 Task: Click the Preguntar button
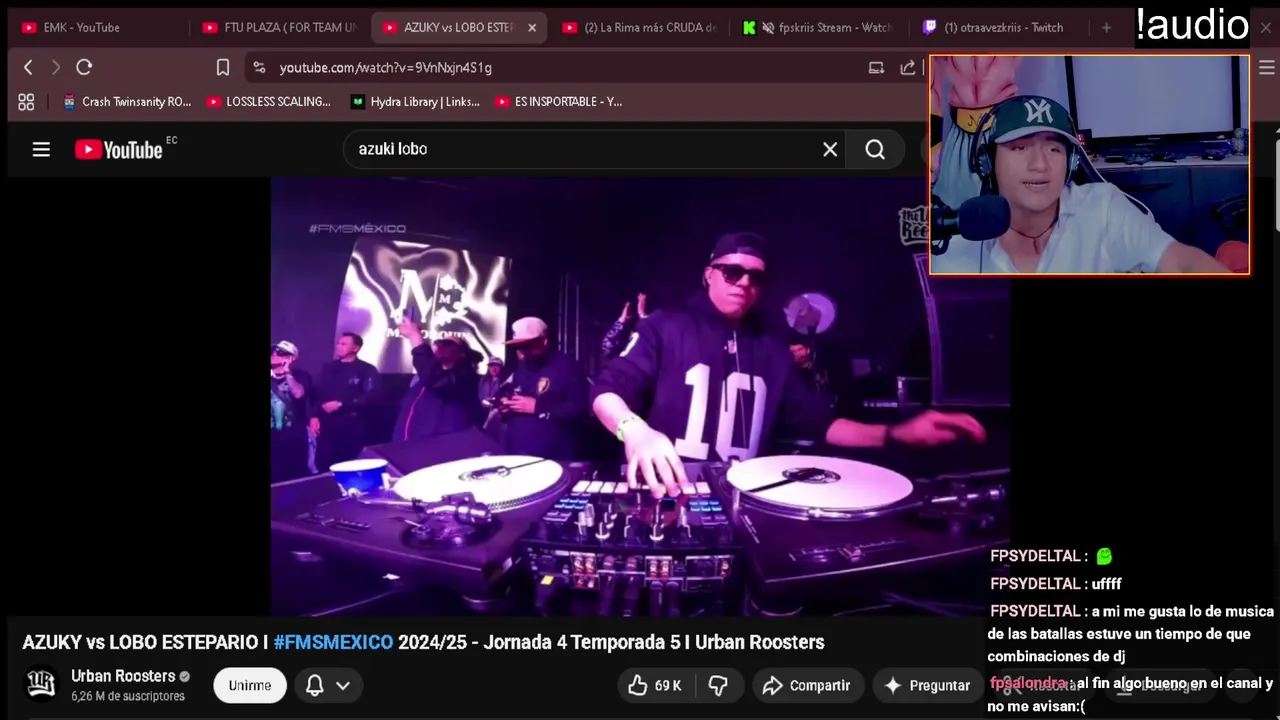[x=928, y=685]
